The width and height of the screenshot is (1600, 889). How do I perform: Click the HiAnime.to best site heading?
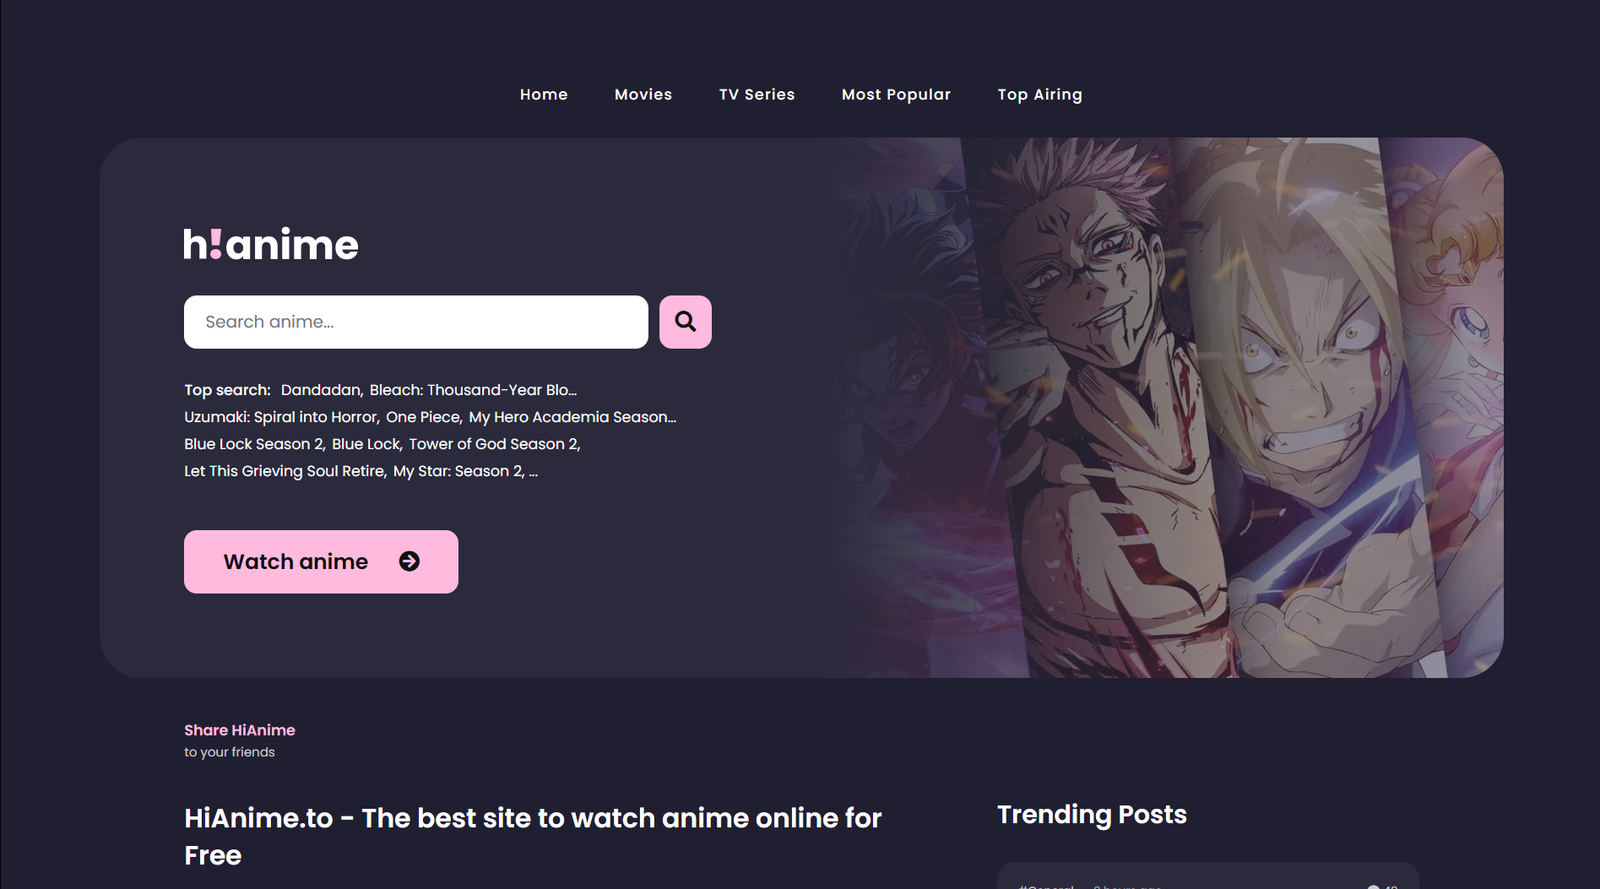533,836
